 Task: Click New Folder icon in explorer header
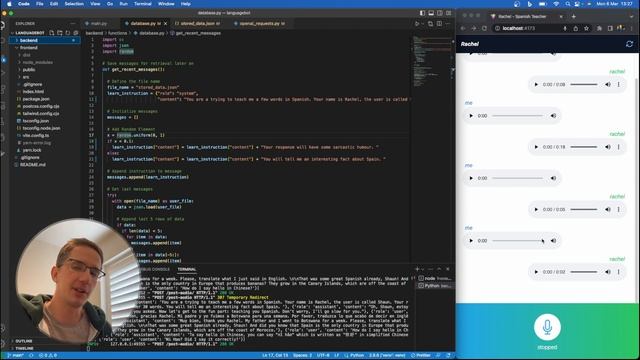[60, 33]
